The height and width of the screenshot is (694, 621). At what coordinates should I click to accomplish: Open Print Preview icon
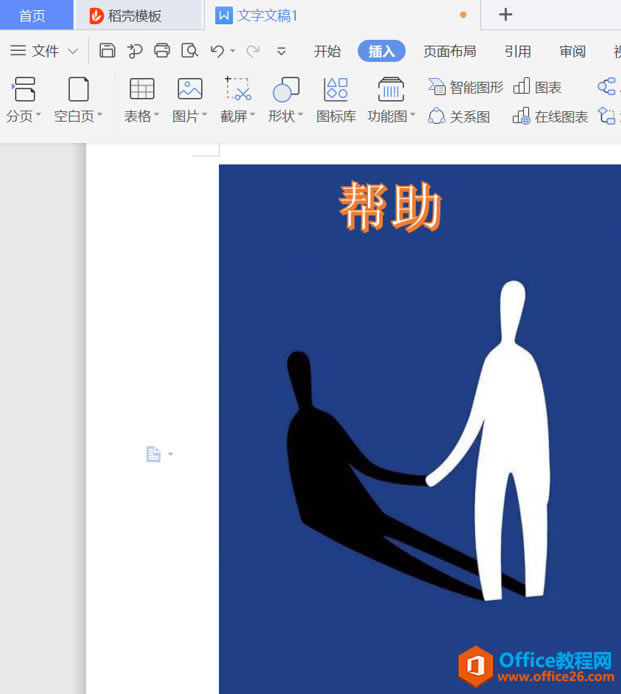(x=189, y=51)
